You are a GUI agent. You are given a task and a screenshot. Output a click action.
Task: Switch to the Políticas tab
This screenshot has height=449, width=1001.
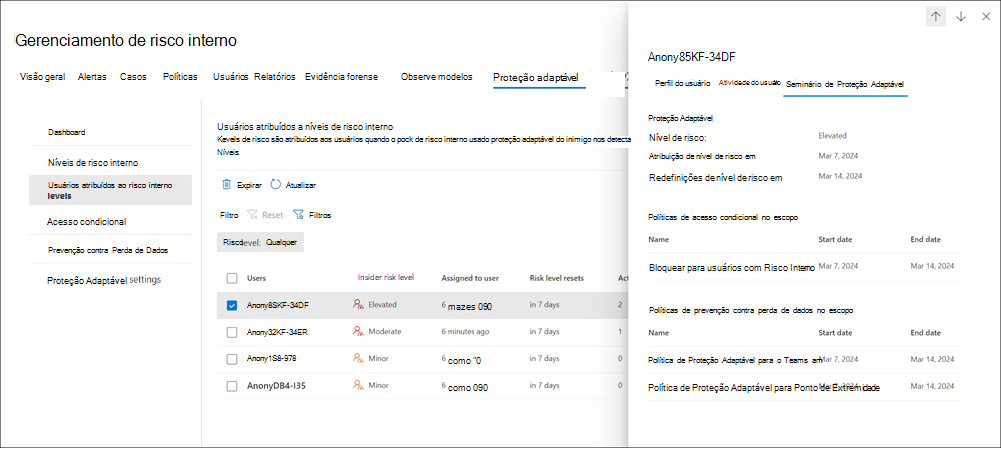[180, 77]
